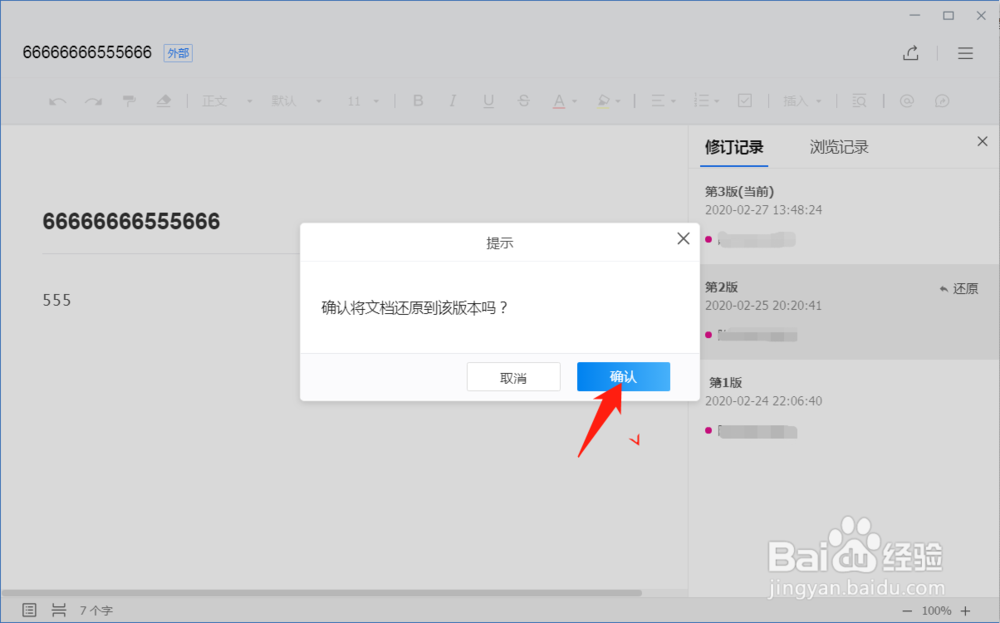The width and height of the screenshot is (1000, 623).
Task: Select the format painter tool
Action: tap(129, 100)
